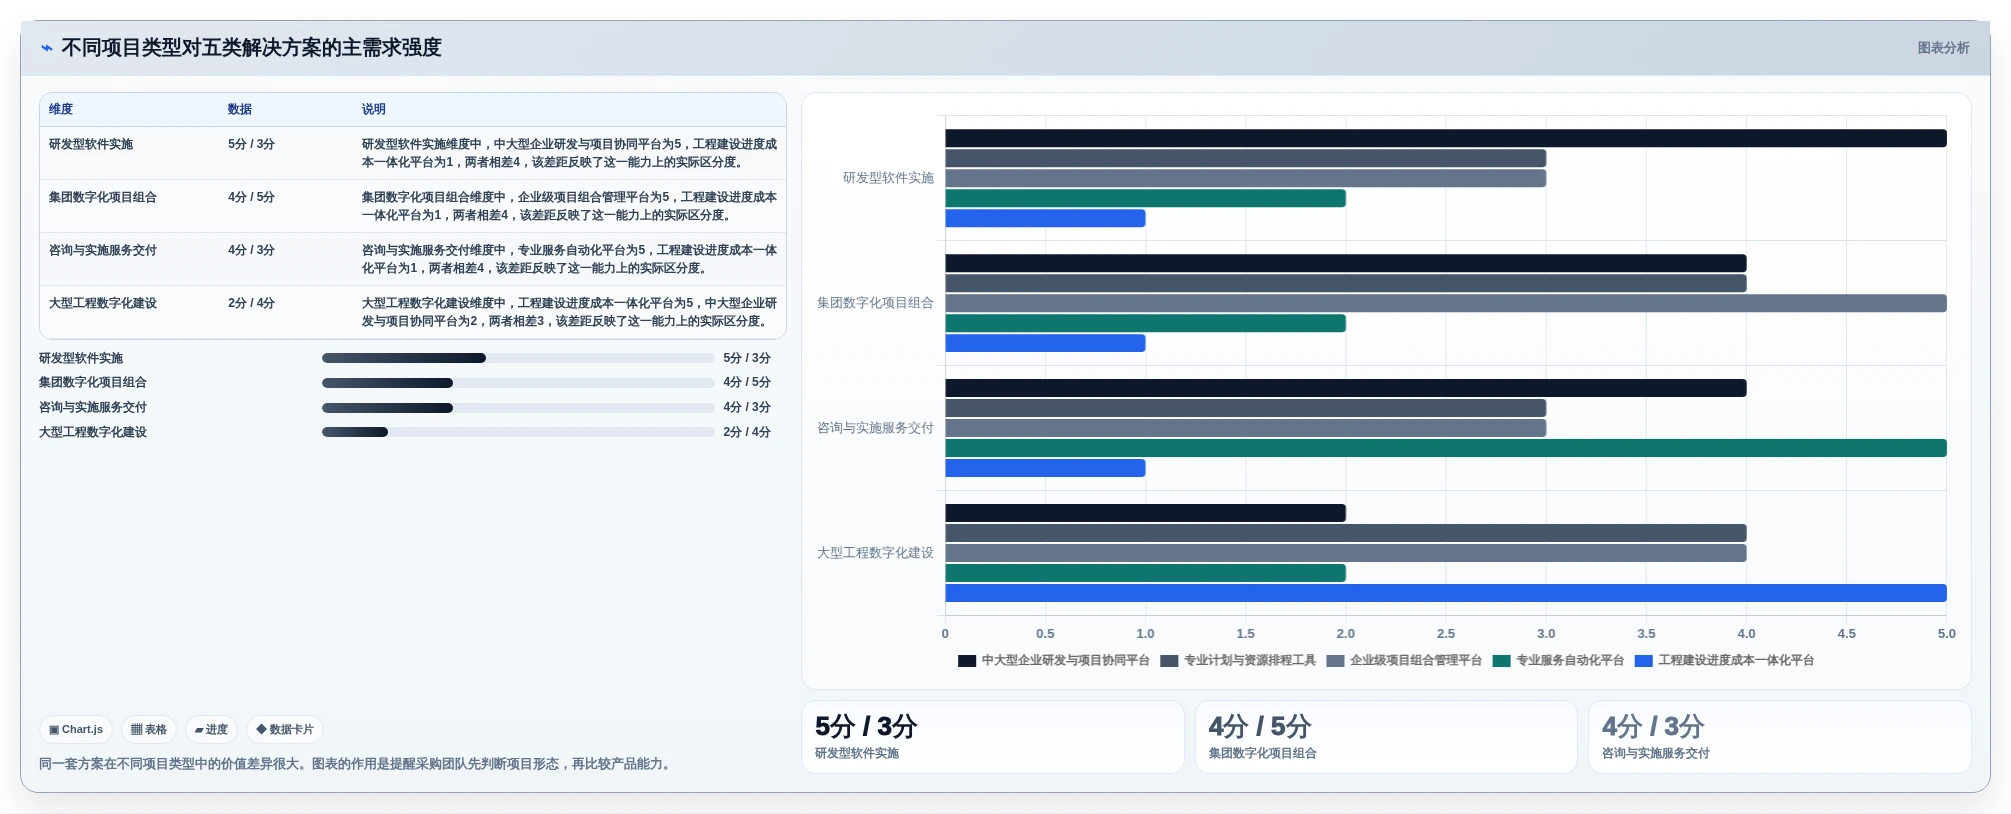
Task: Click the teal bar in 大型工程数字化建设 chart group
Action: (1145, 573)
